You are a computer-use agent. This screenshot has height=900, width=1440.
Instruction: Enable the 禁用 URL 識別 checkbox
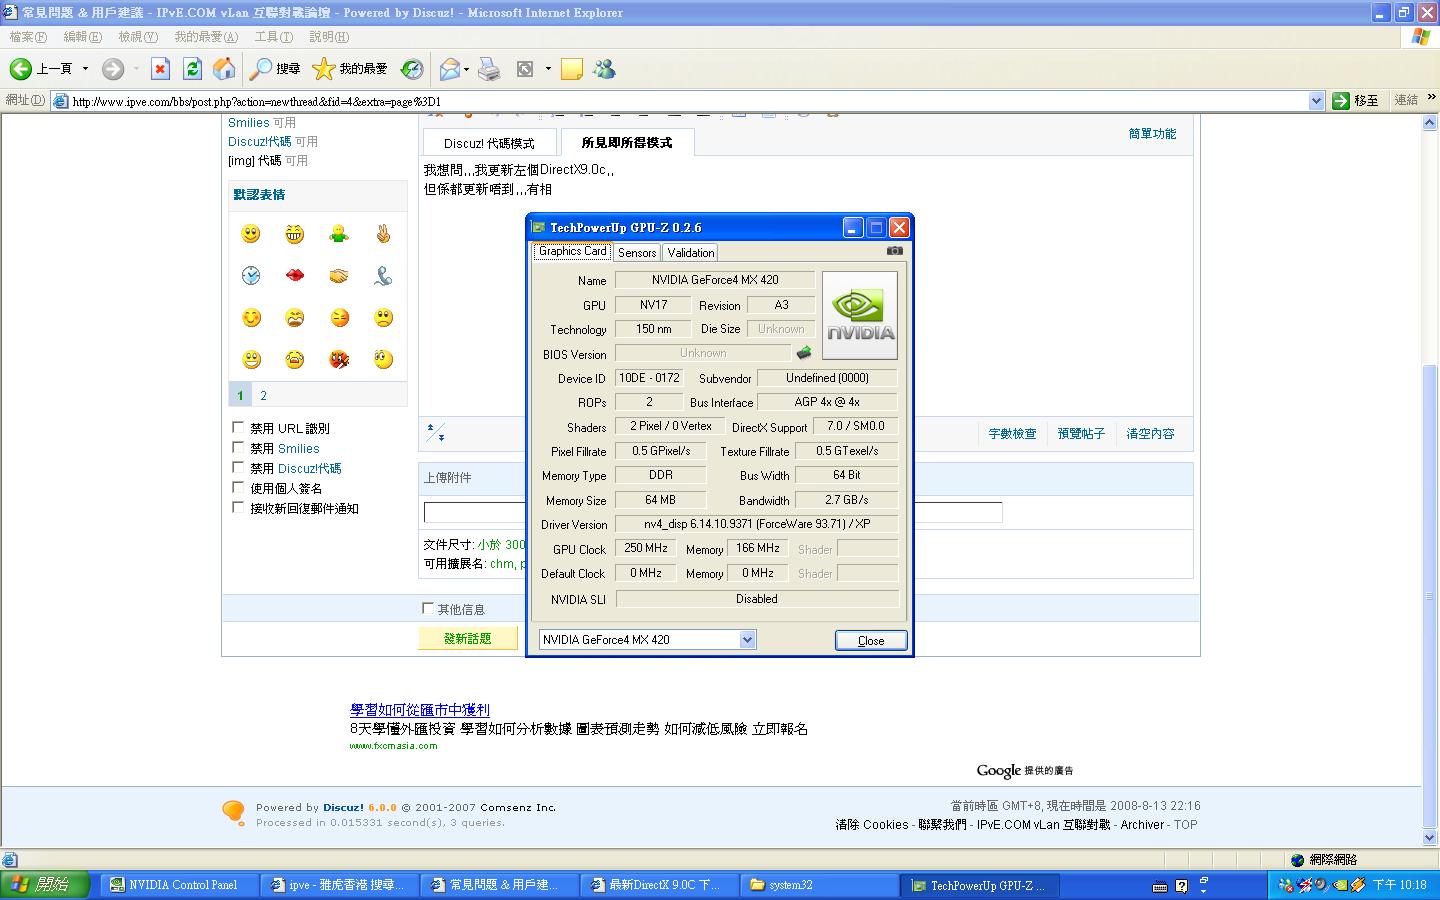(238, 427)
